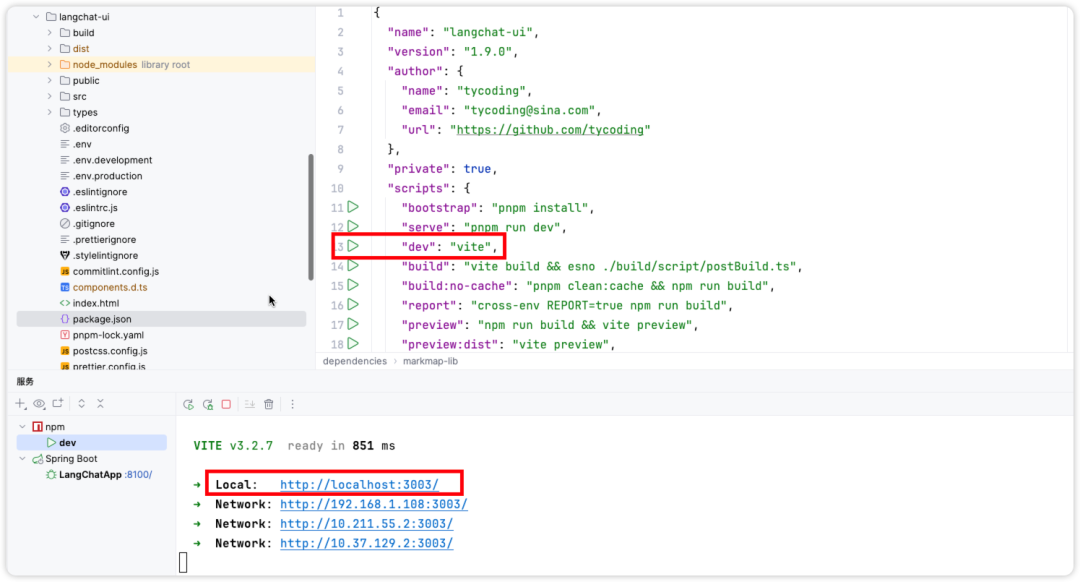Open .stylelintignore file

[105, 256]
